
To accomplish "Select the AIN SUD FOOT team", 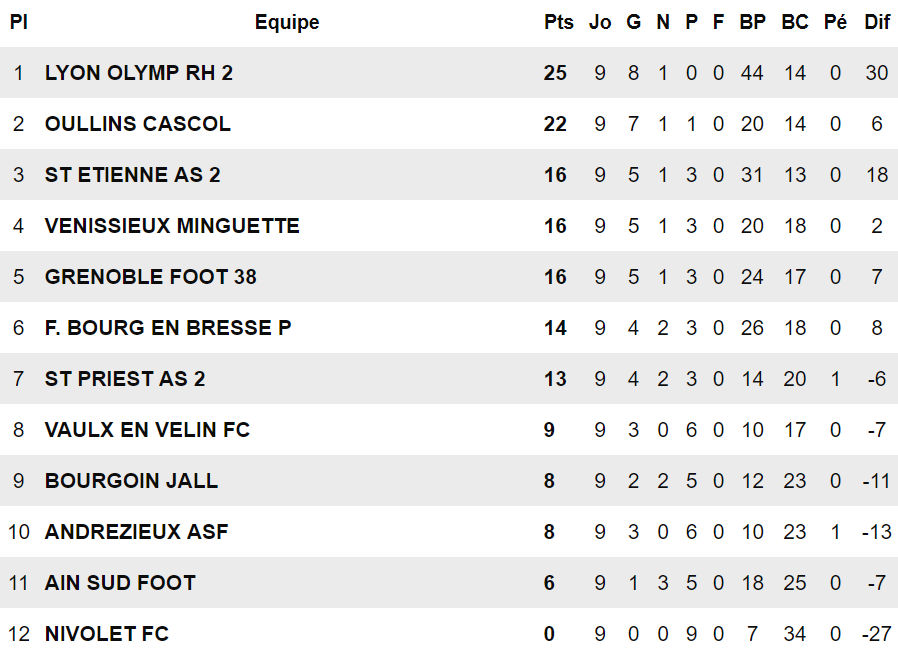I will click(x=120, y=583).
